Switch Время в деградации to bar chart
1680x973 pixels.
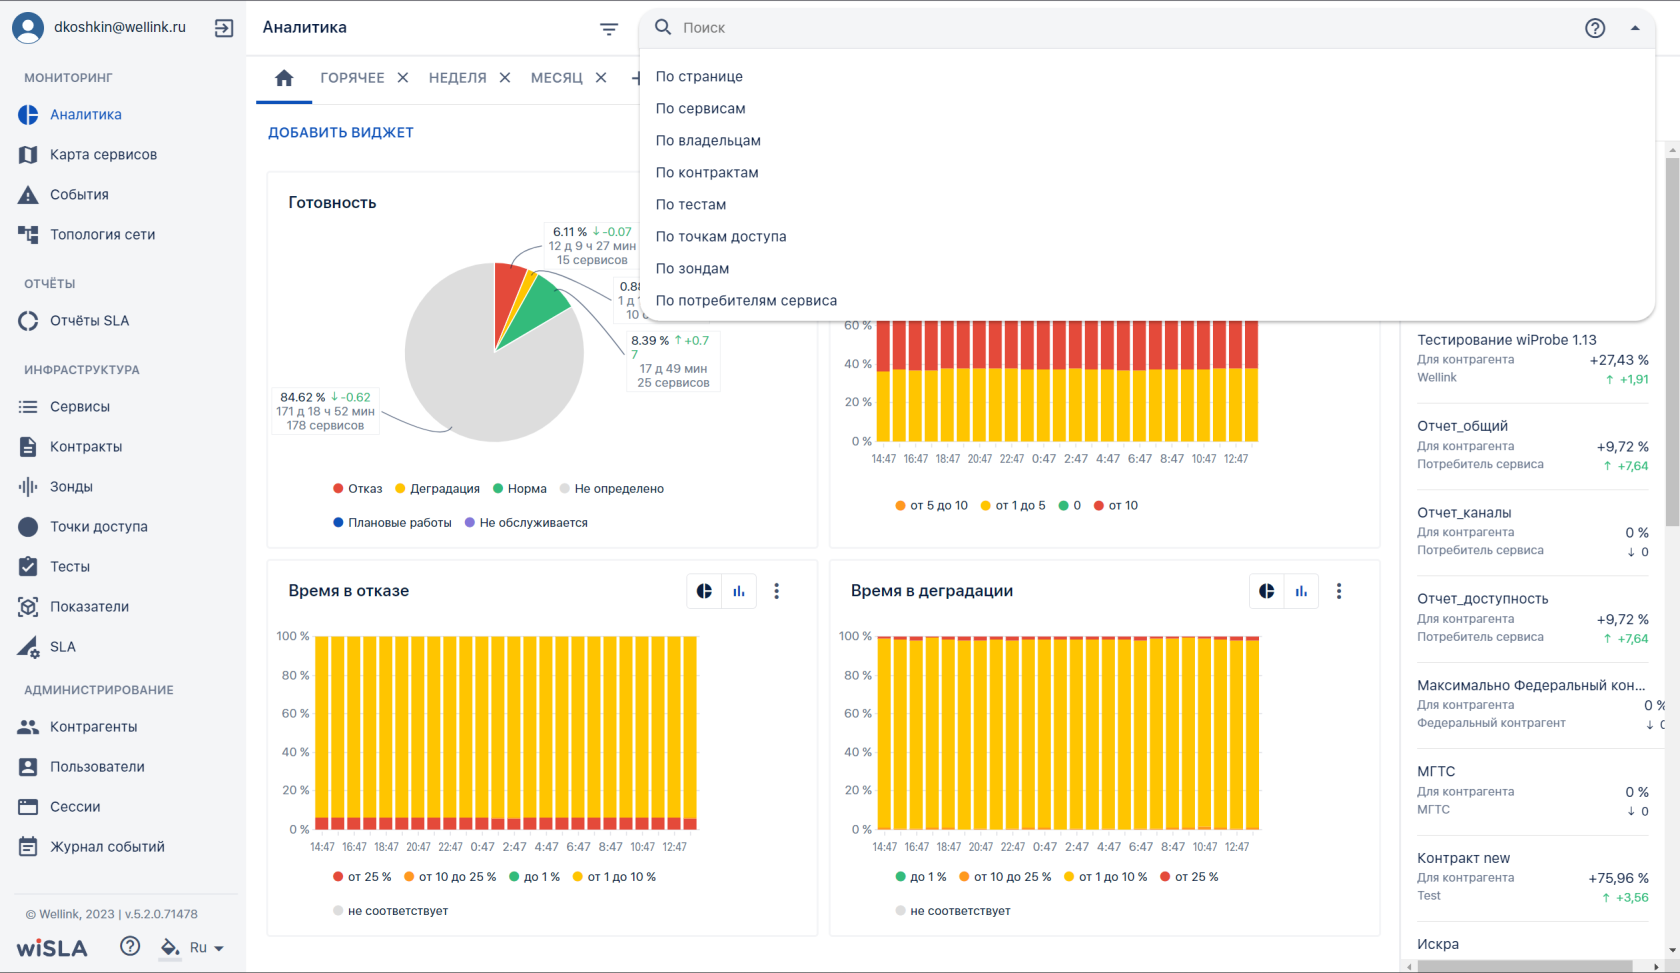click(1301, 591)
